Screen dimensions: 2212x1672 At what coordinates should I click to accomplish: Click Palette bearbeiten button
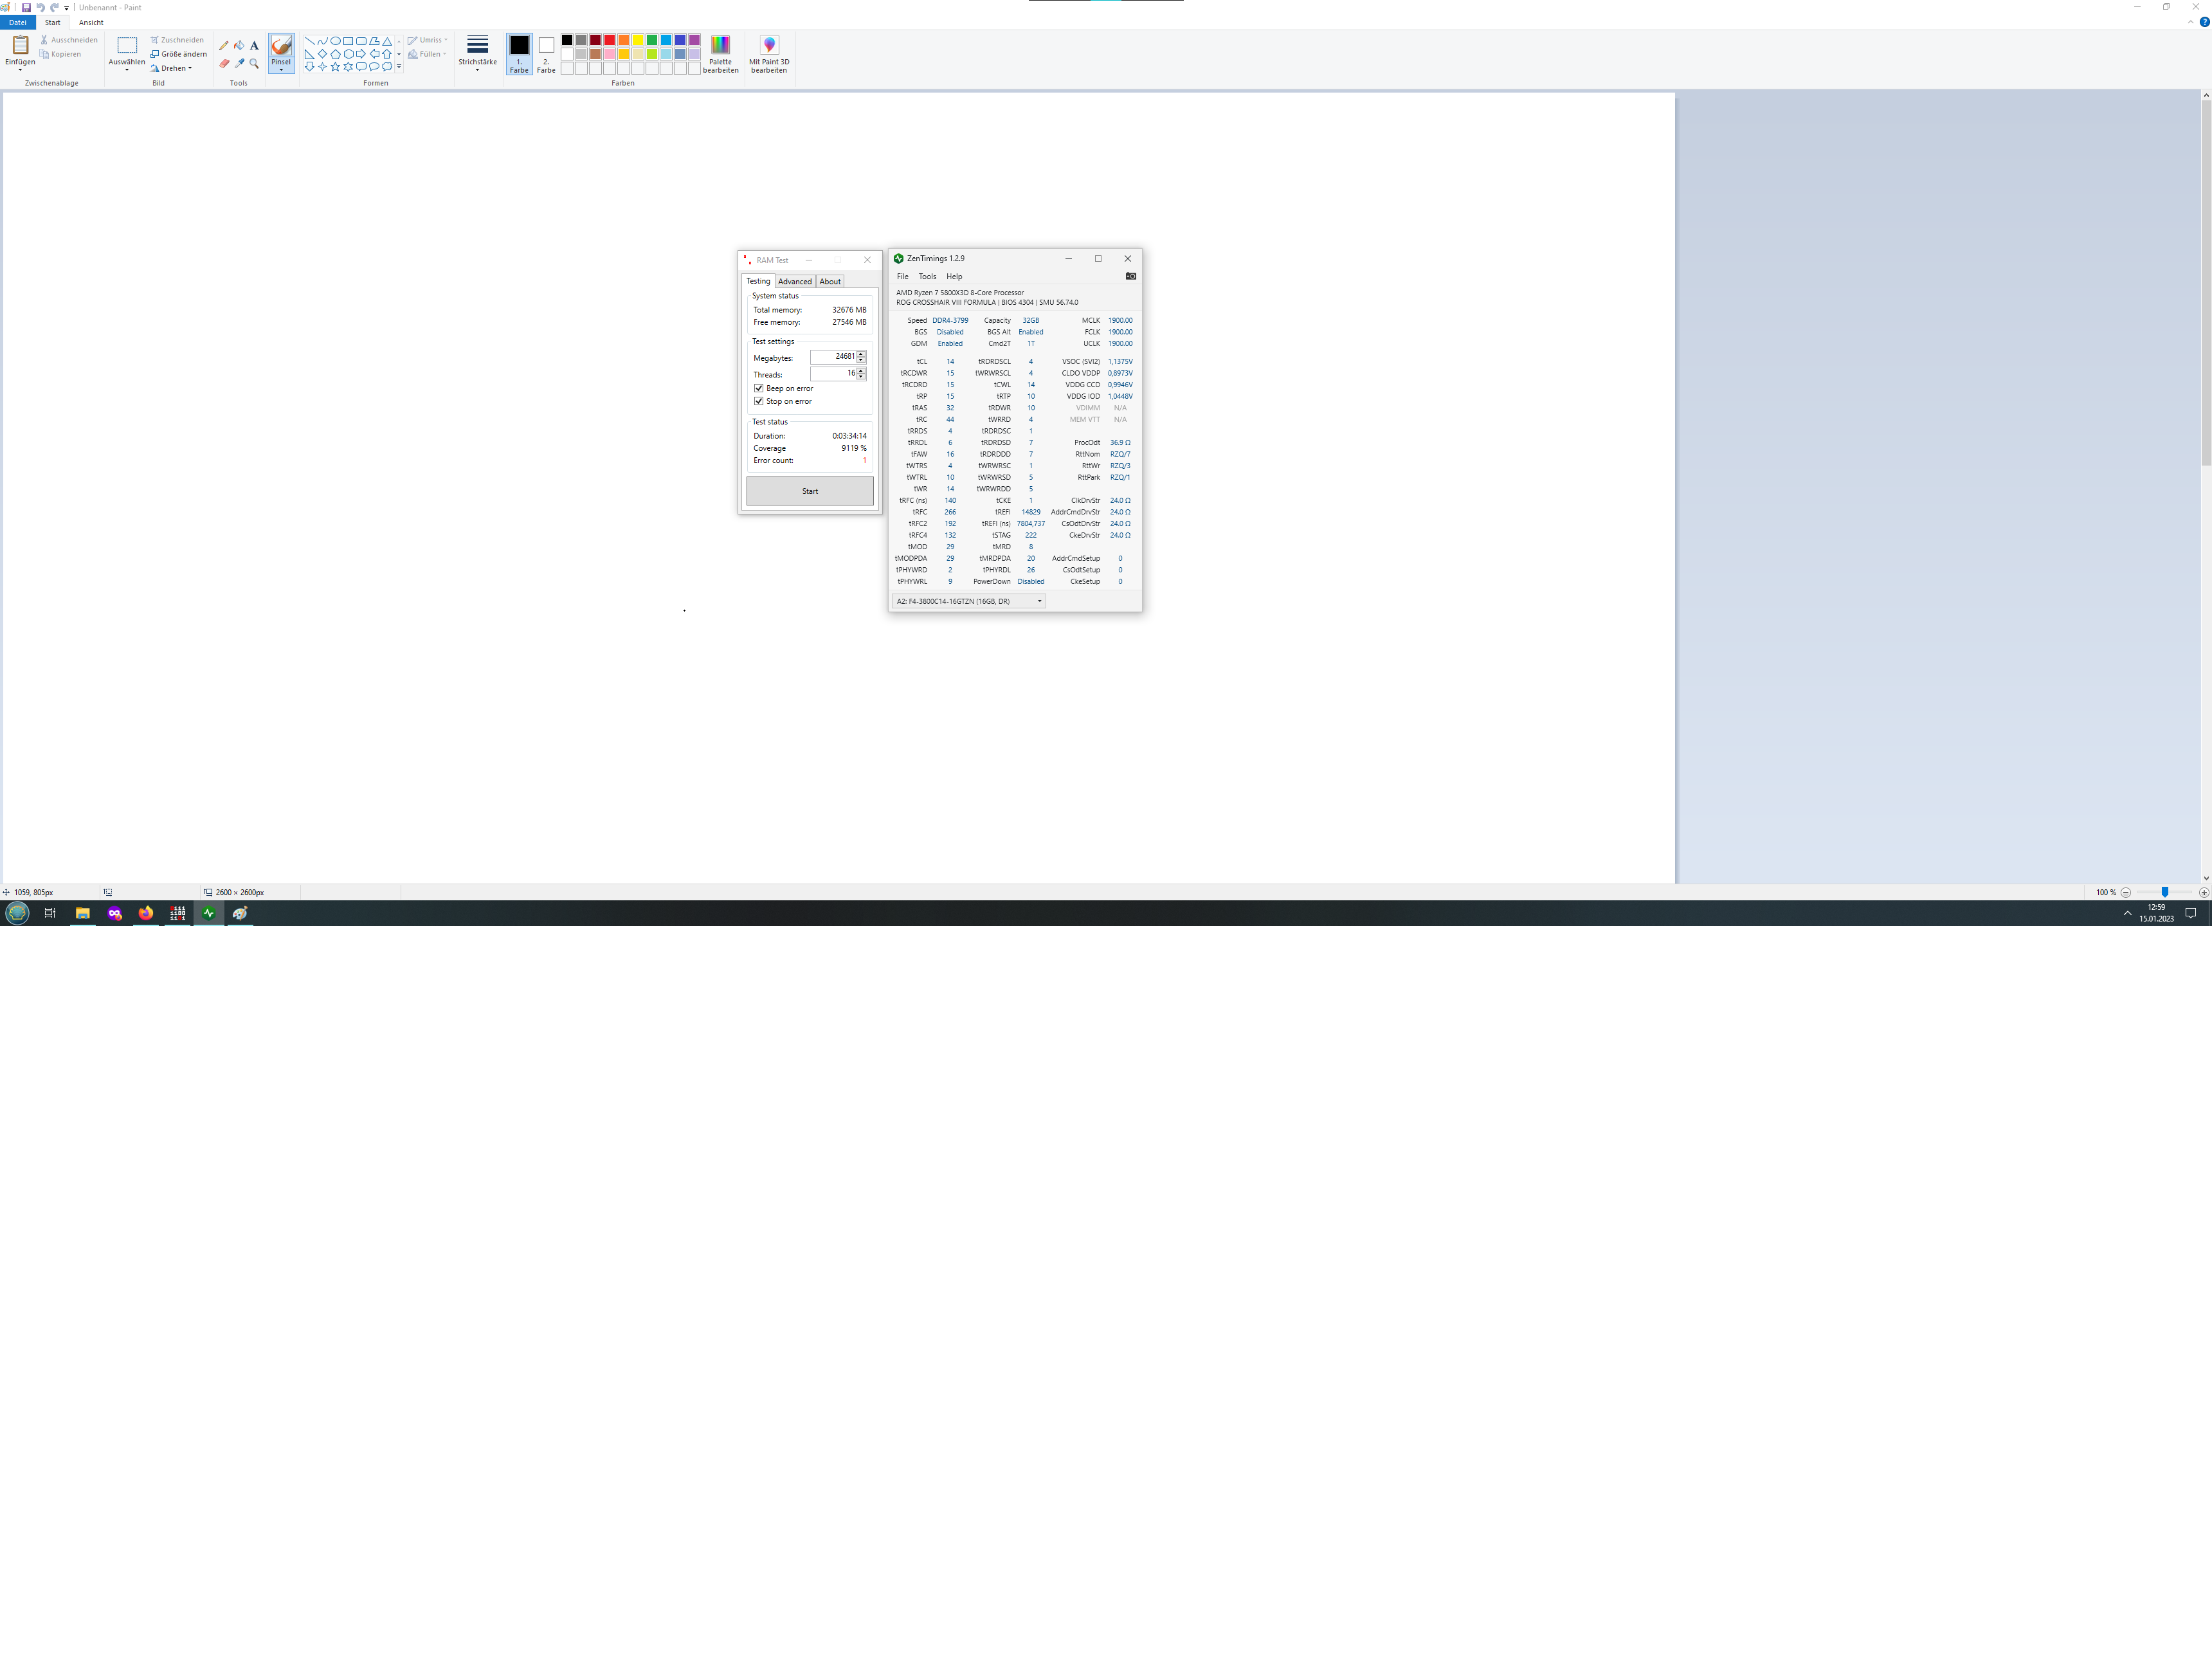click(720, 53)
